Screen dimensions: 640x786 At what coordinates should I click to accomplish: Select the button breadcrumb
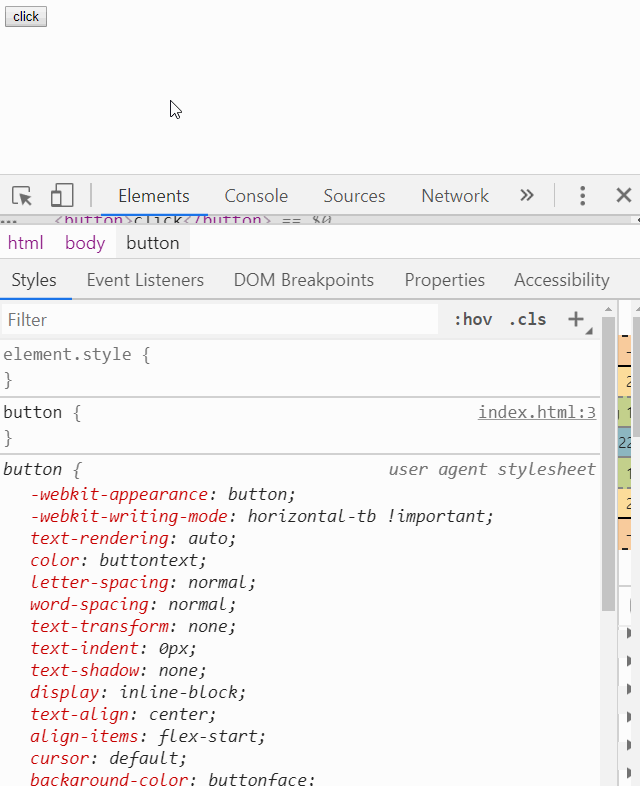click(x=153, y=243)
